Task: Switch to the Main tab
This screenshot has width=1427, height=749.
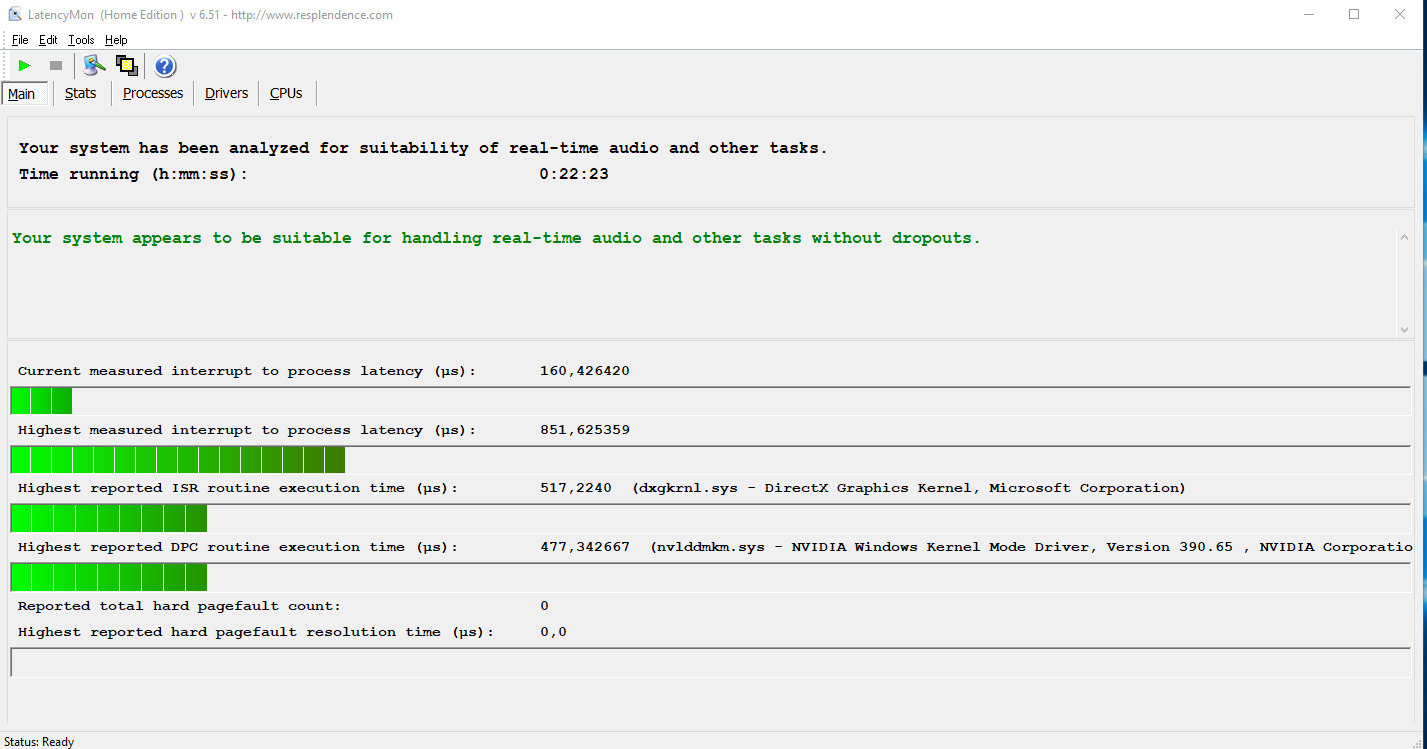Action: (x=21, y=94)
